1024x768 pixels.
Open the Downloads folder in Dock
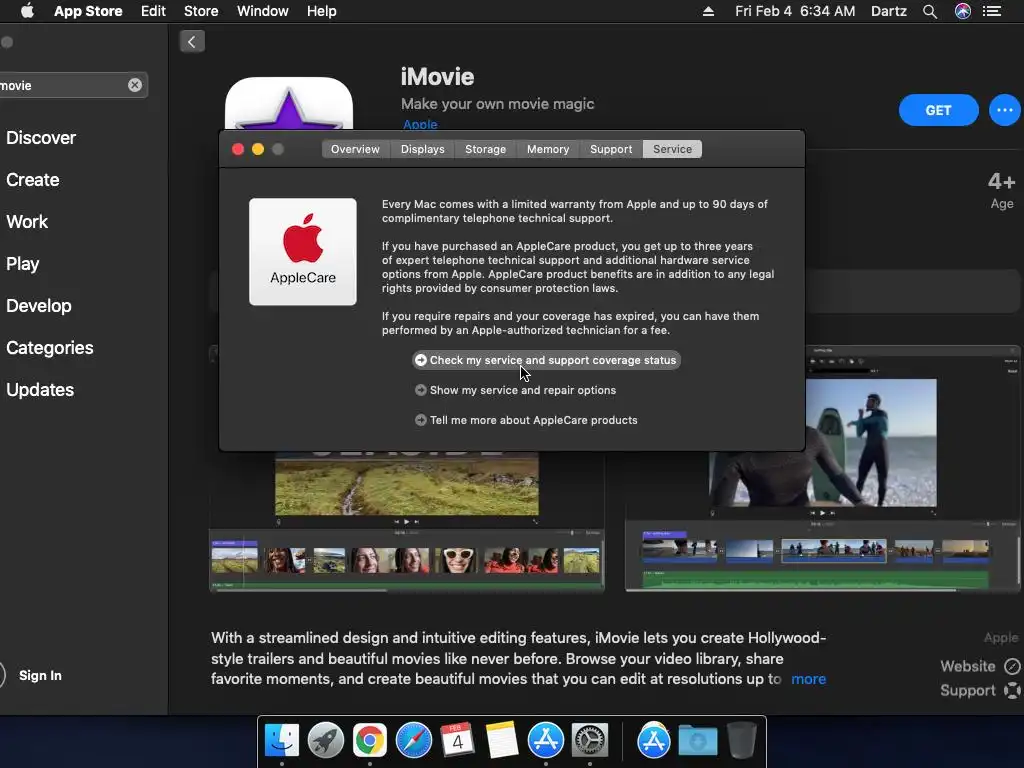coord(697,741)
